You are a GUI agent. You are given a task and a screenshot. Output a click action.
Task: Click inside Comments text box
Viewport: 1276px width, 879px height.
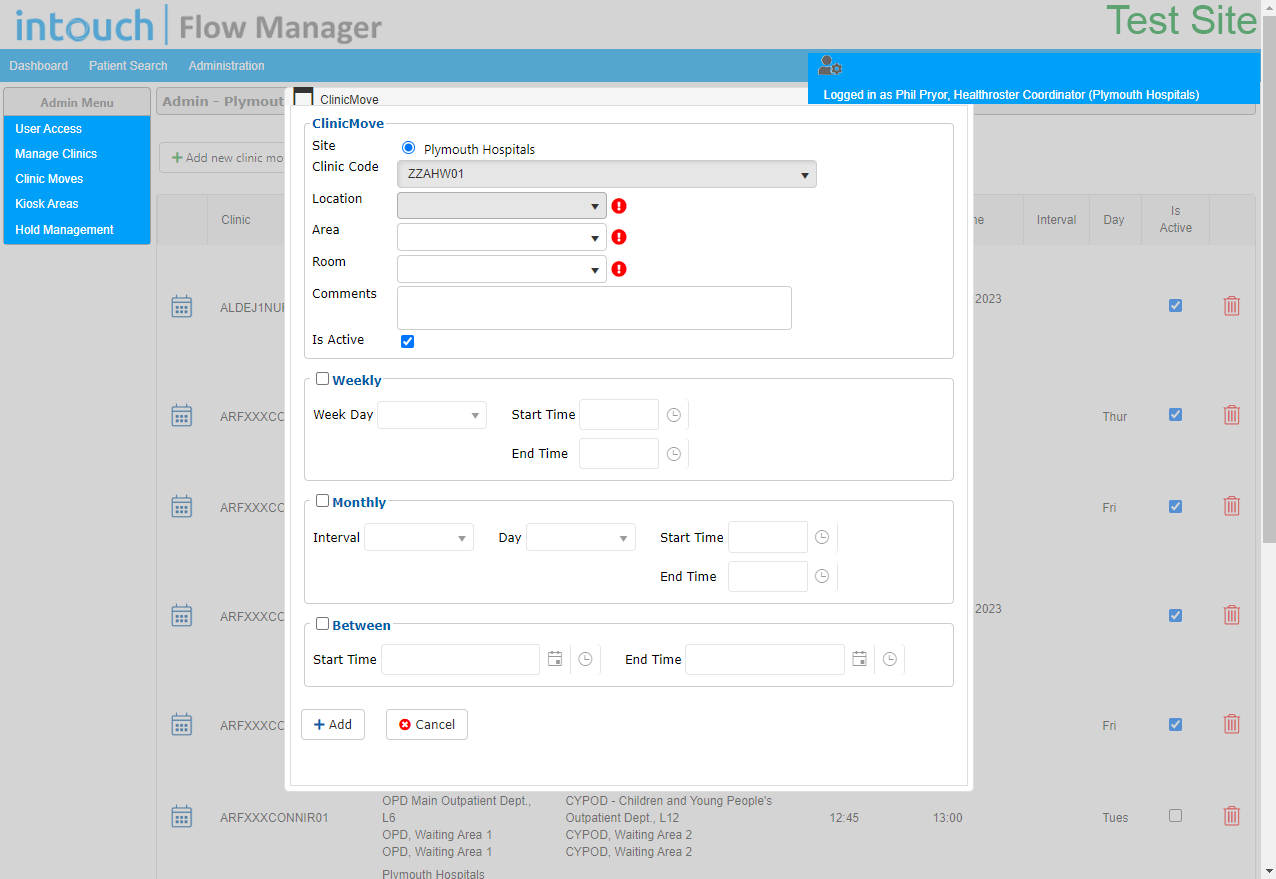tap(594, 308)
